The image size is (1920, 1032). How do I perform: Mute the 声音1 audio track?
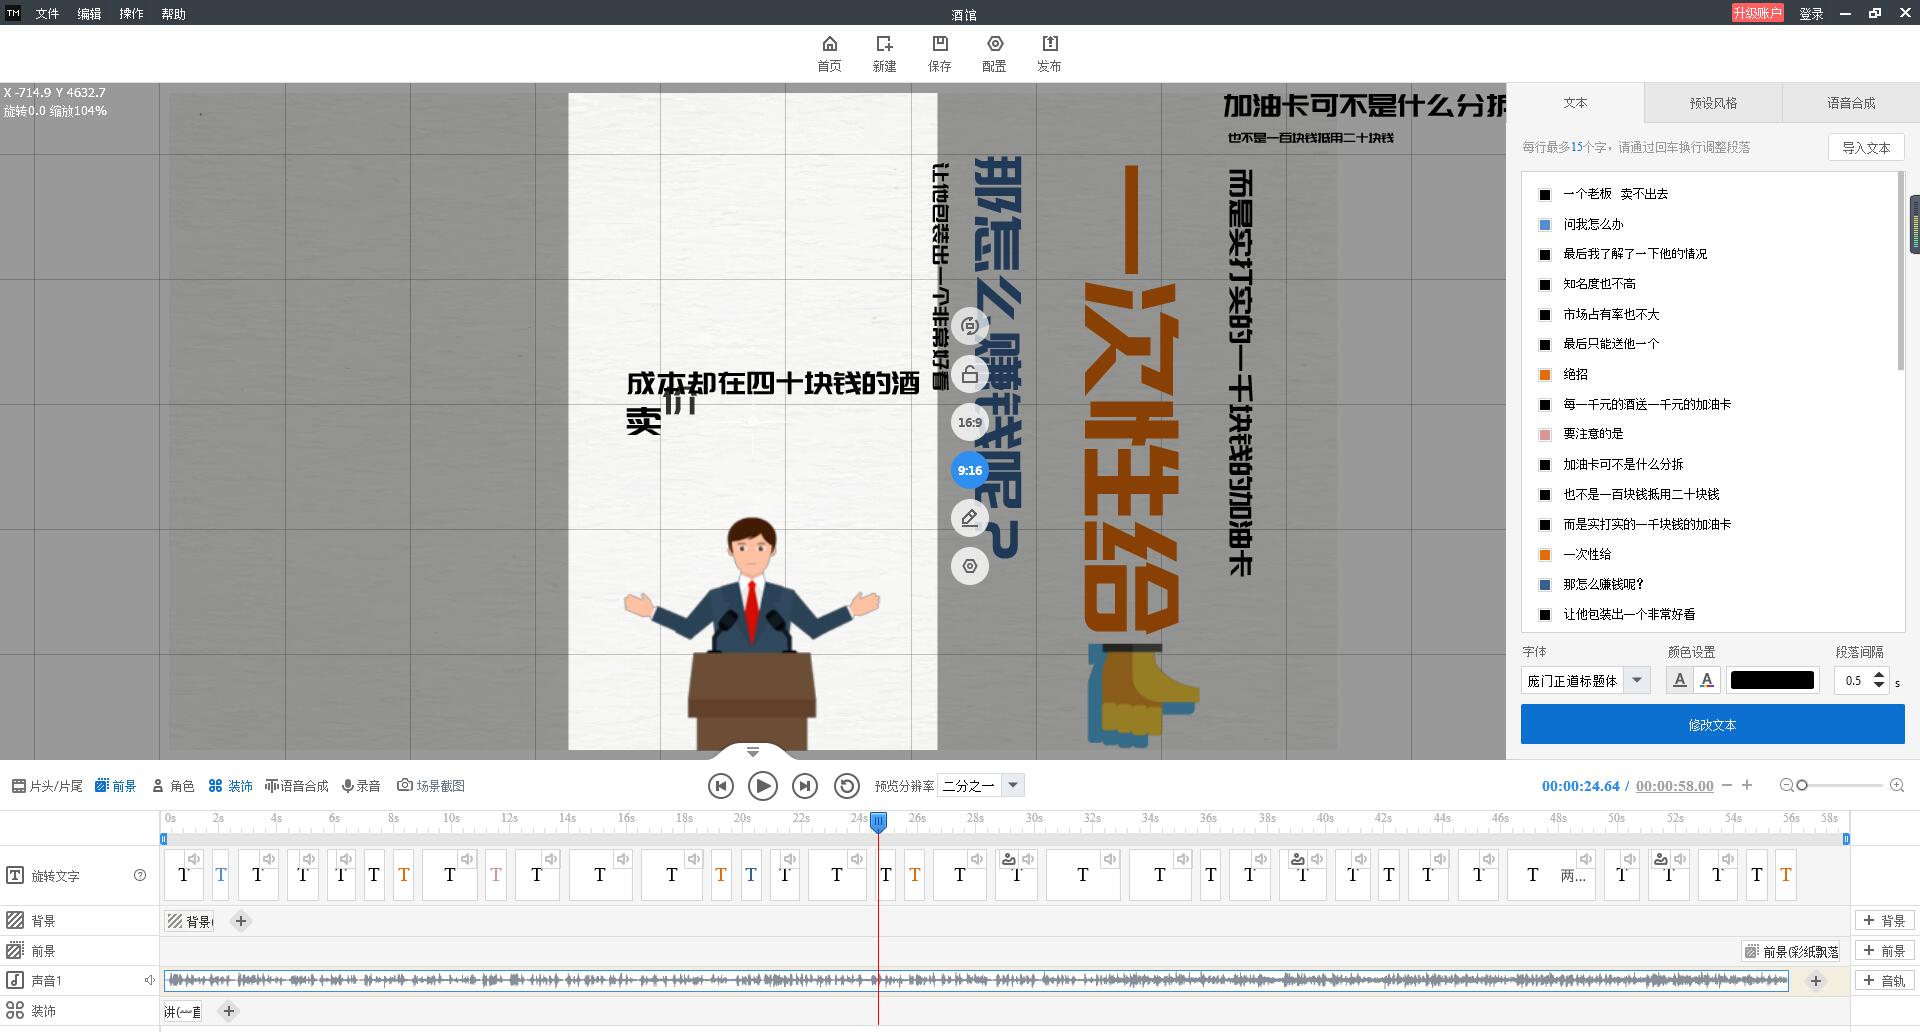pos(149,980)
